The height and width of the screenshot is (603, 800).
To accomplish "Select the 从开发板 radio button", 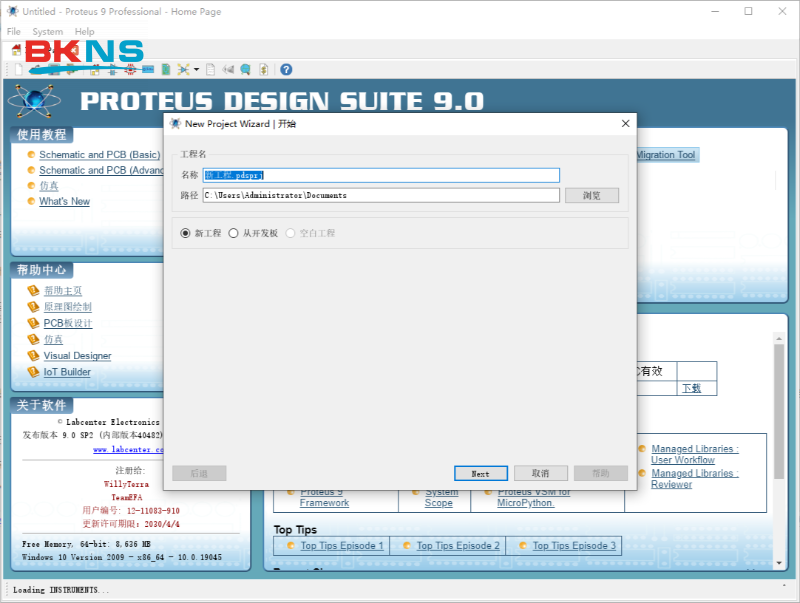I will pos(233,233).
